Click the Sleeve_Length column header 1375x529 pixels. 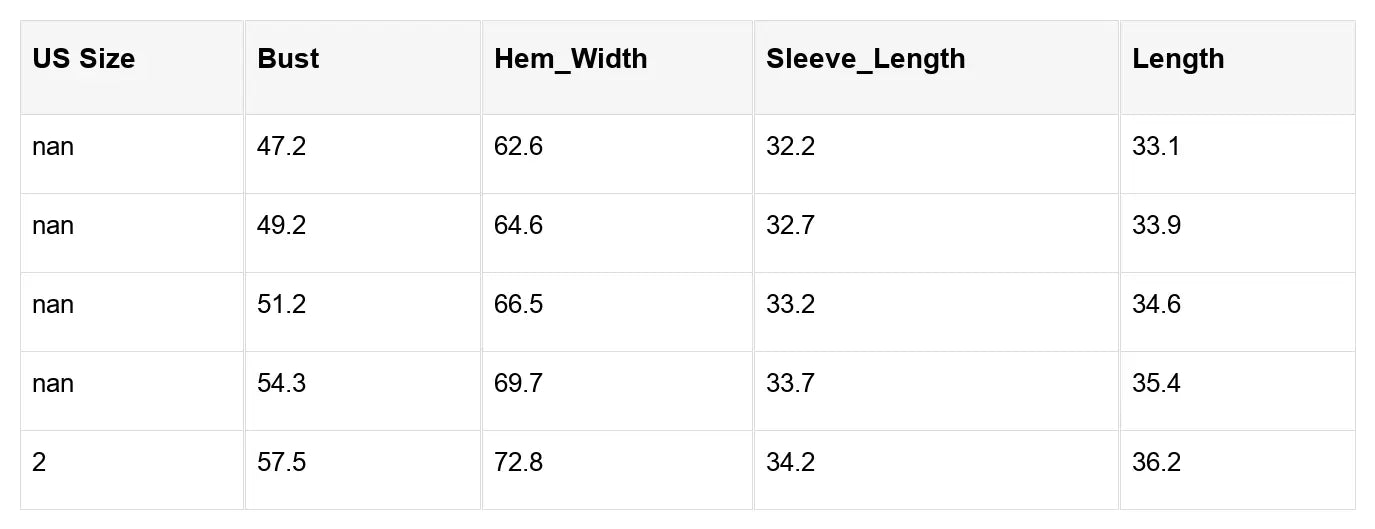pyautogui.click(x=865, y=59)
